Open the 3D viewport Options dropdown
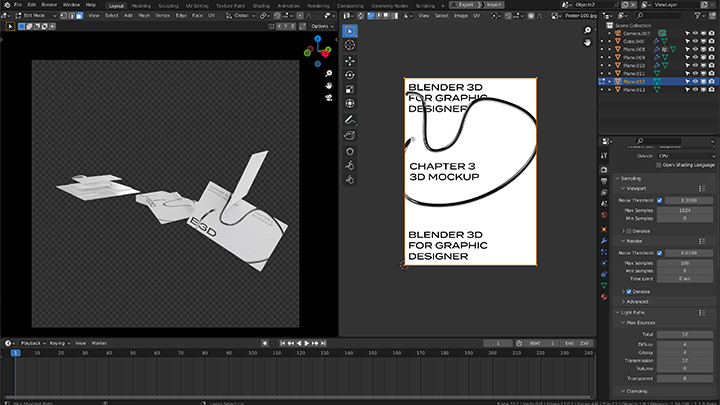 321,26
